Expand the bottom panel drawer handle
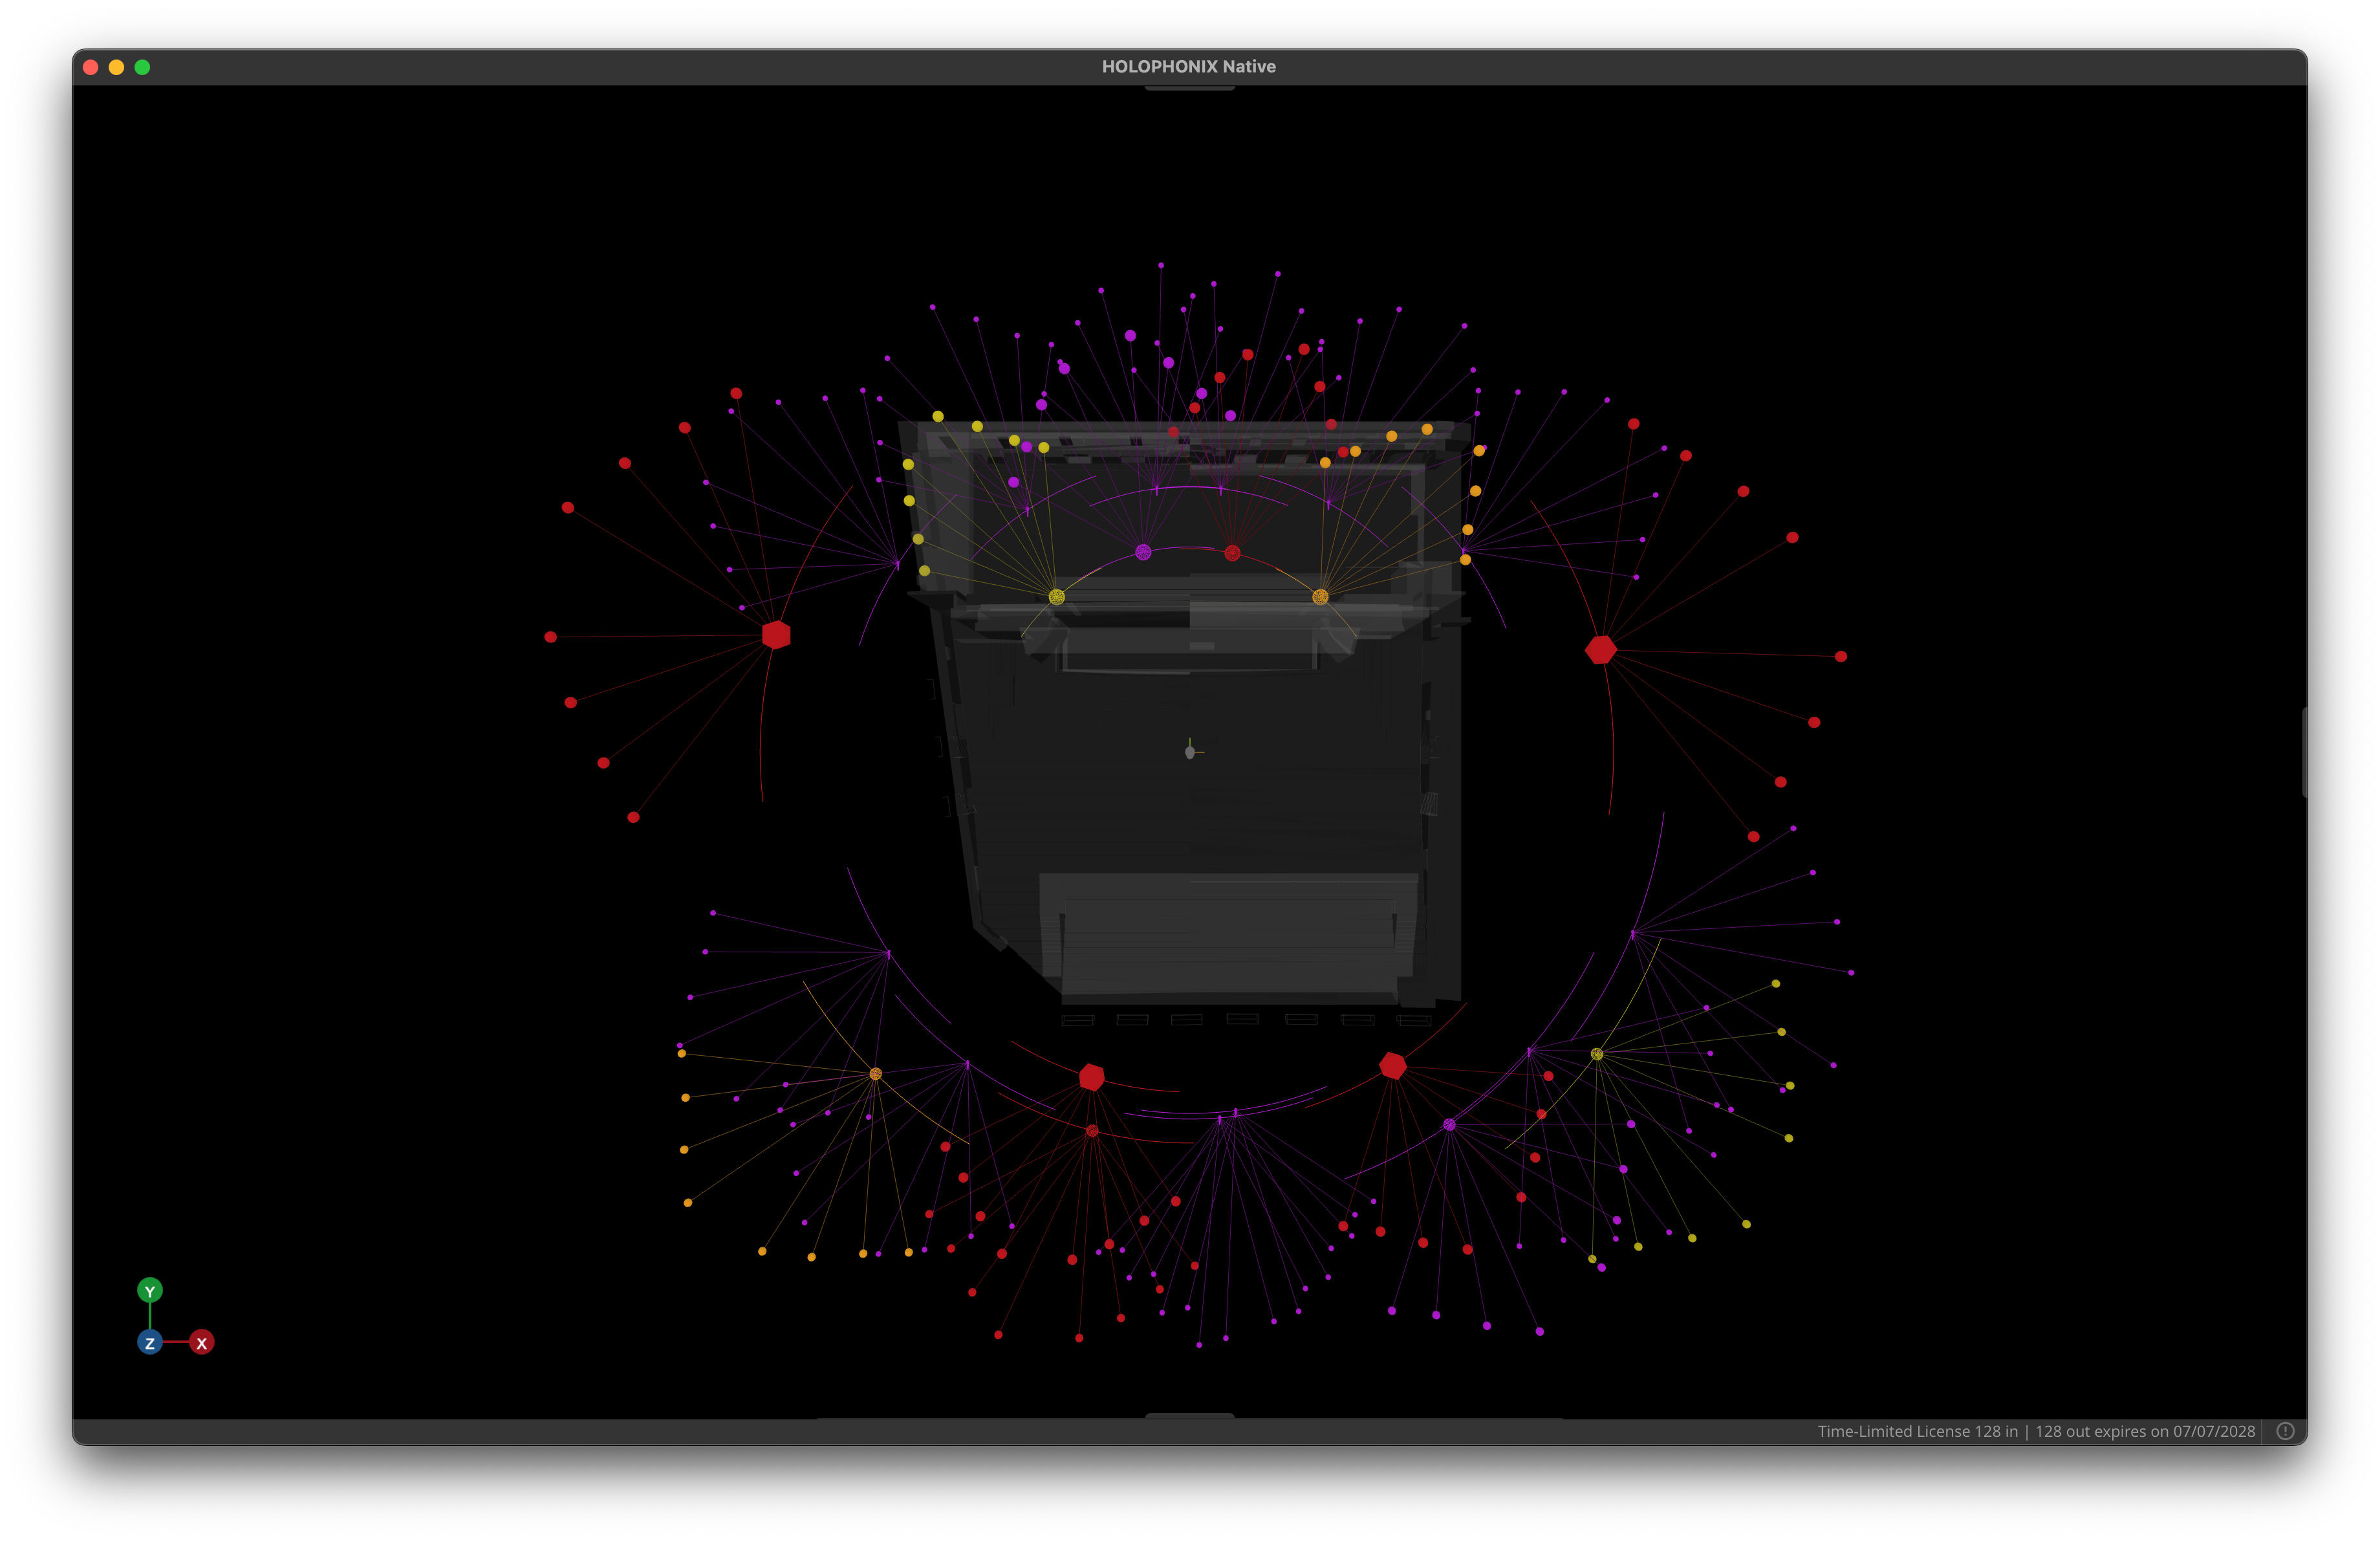The image size is (2380, 1541). [x=1190, y=1416]
